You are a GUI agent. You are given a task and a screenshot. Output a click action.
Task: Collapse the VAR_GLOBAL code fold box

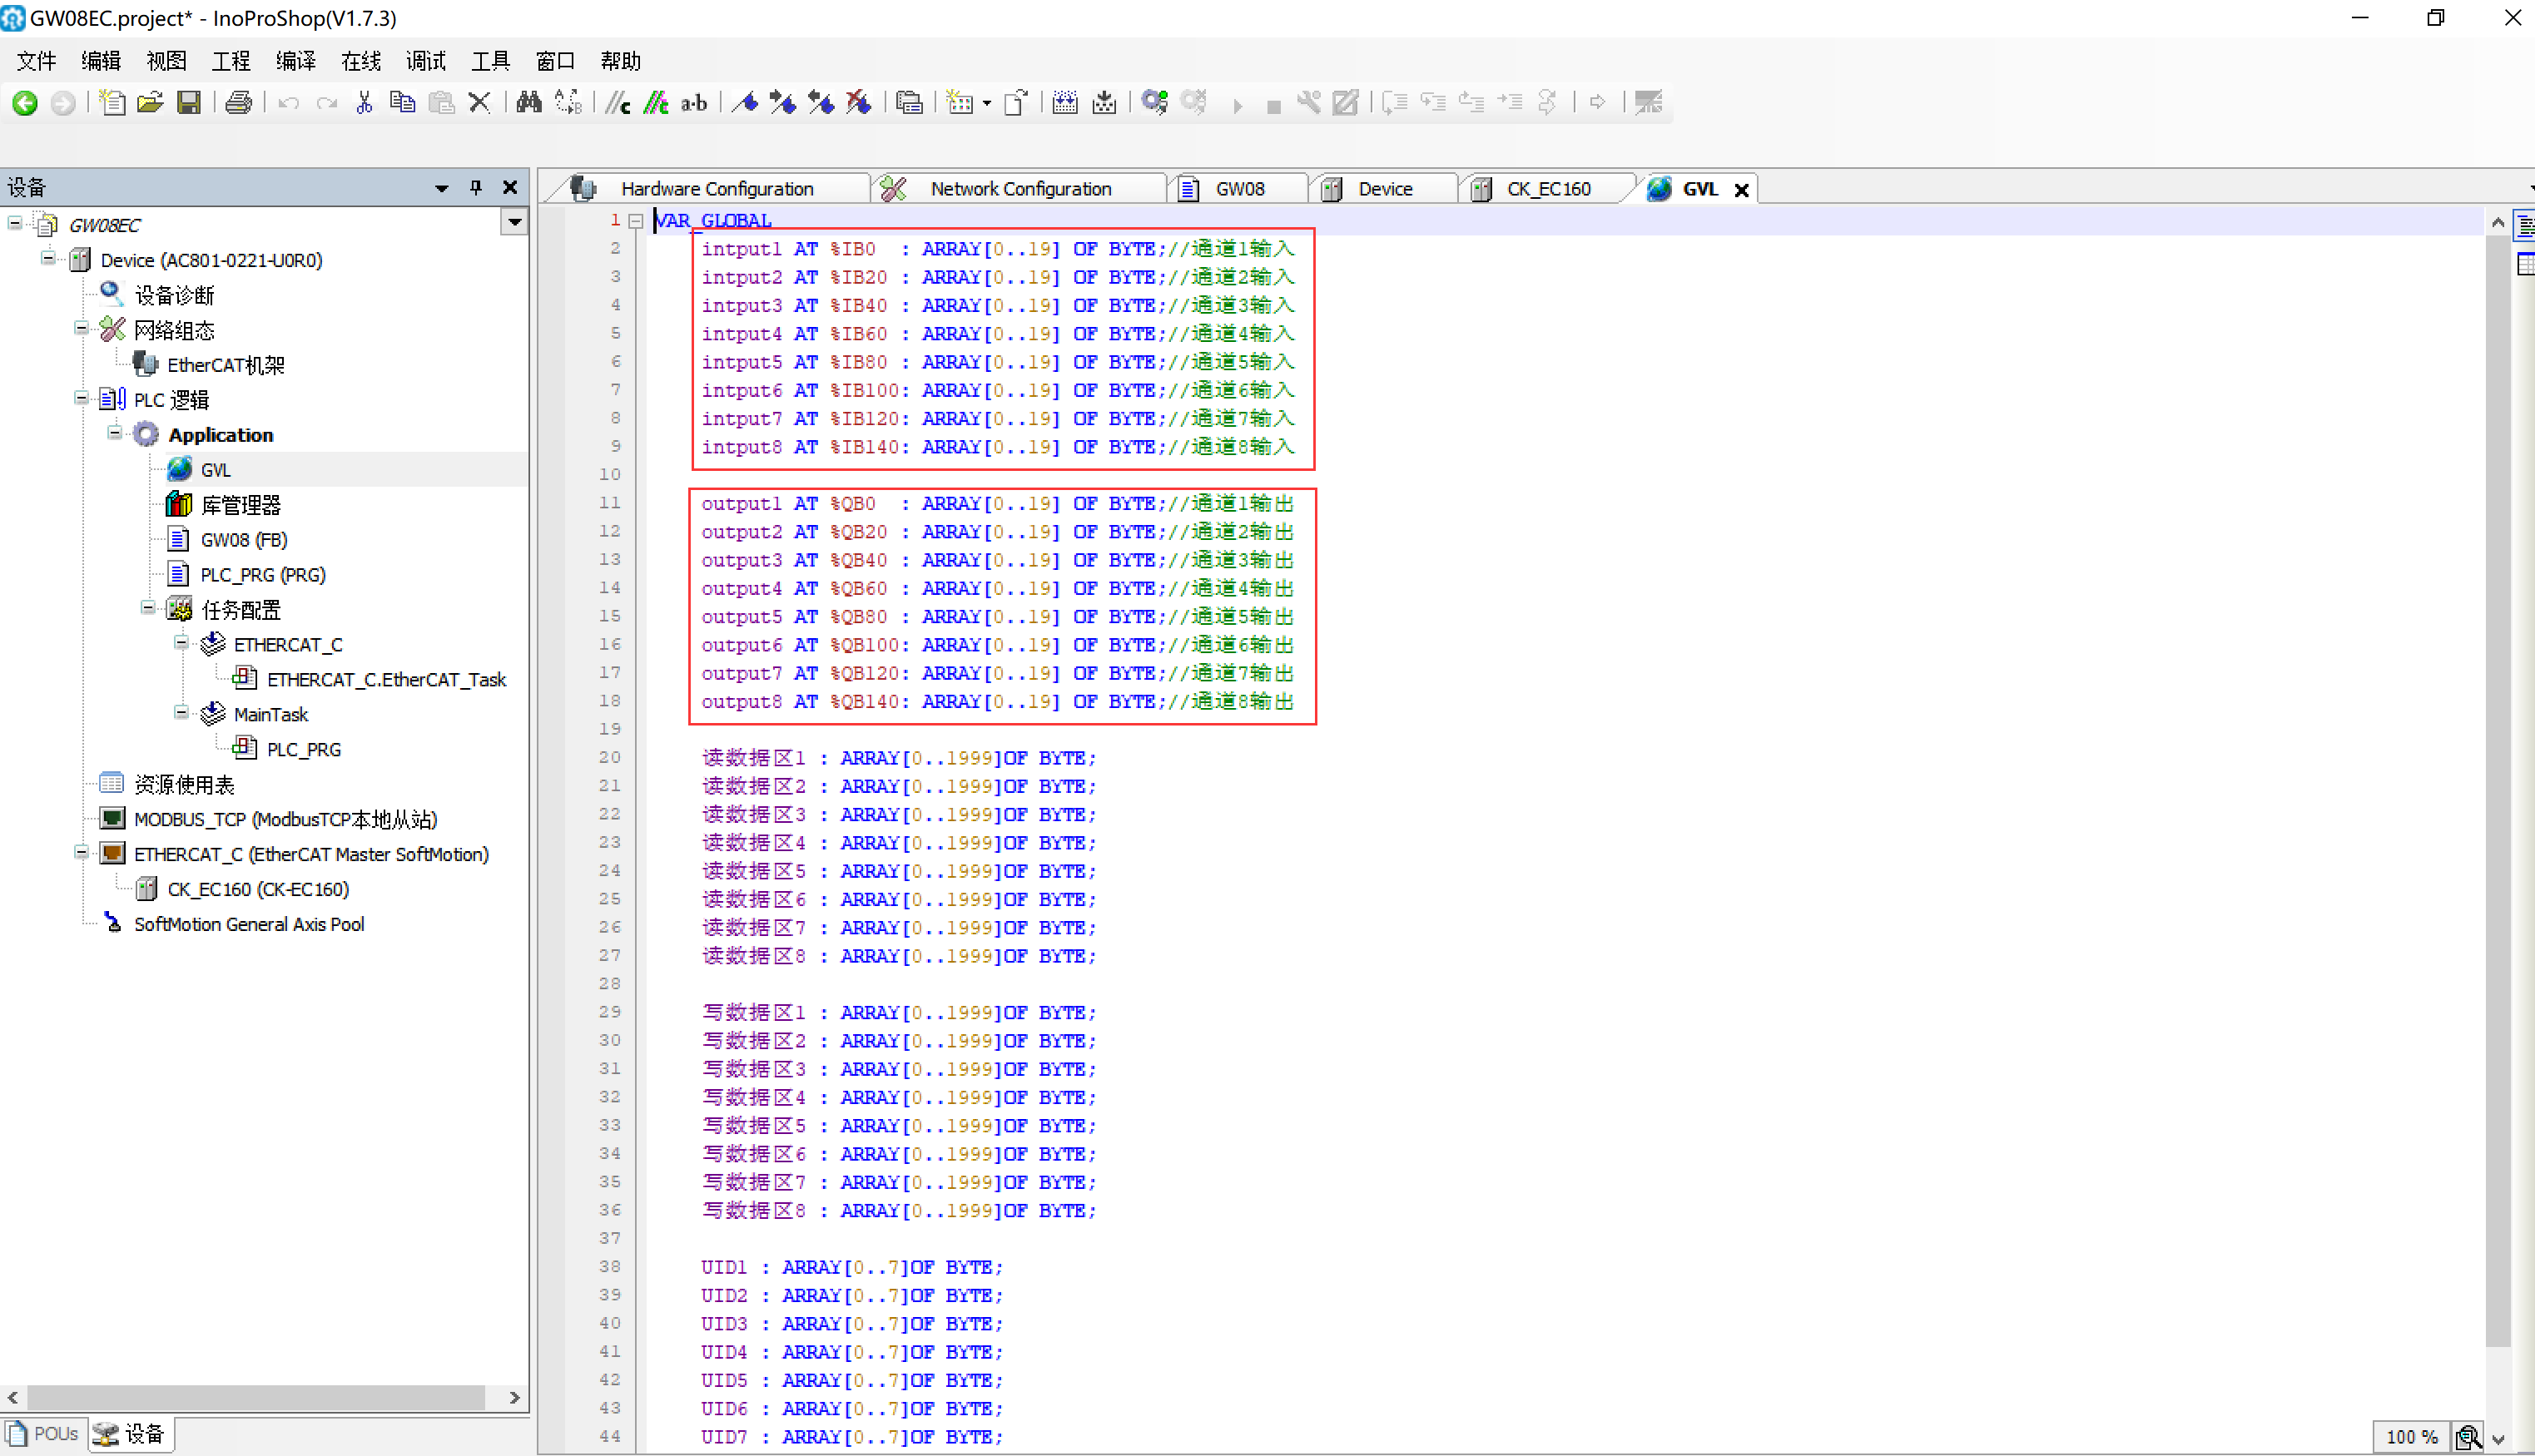click(x=635, y=221)
